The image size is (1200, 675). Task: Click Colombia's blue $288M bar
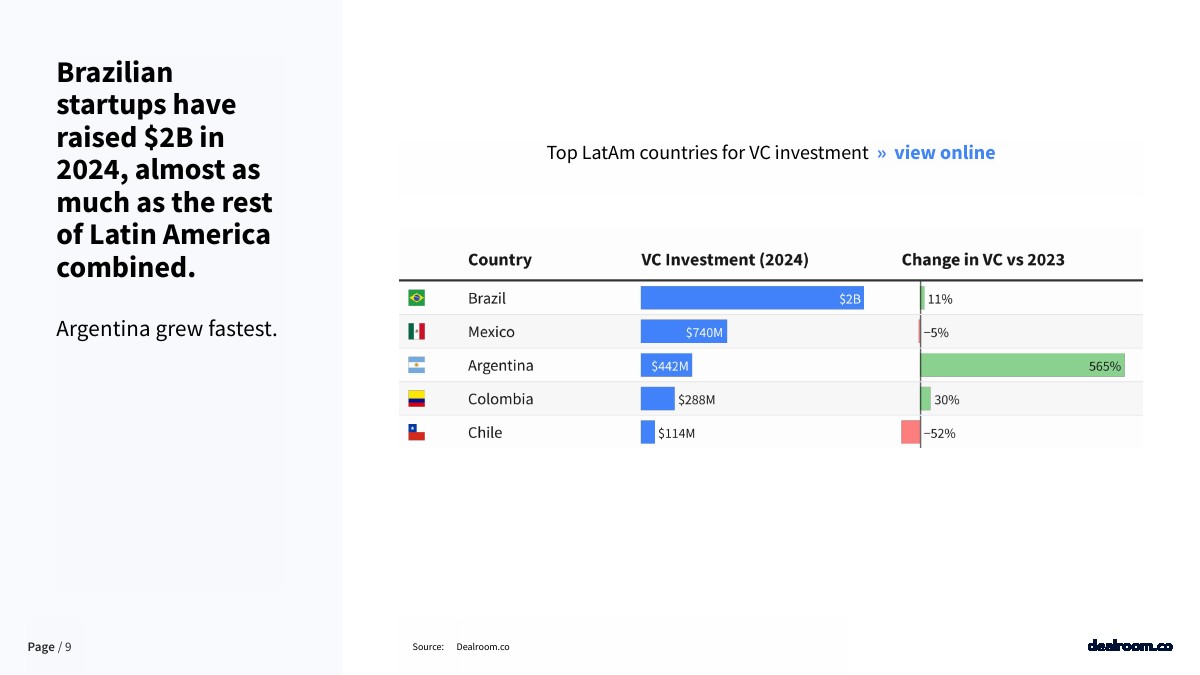[658, 399]
